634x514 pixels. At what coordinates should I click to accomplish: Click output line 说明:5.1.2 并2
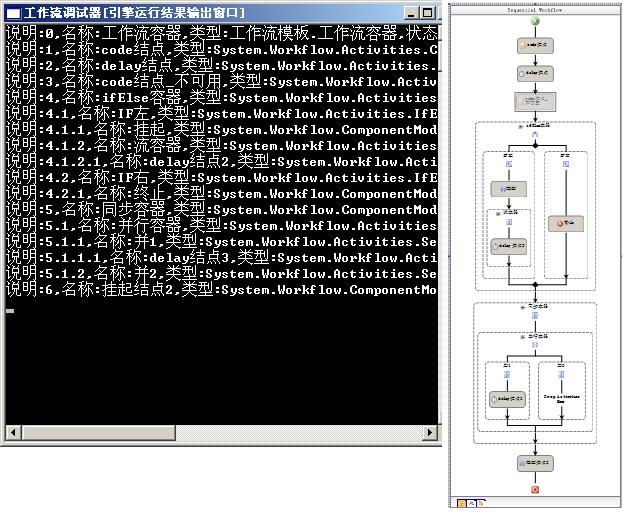(222, 274)
